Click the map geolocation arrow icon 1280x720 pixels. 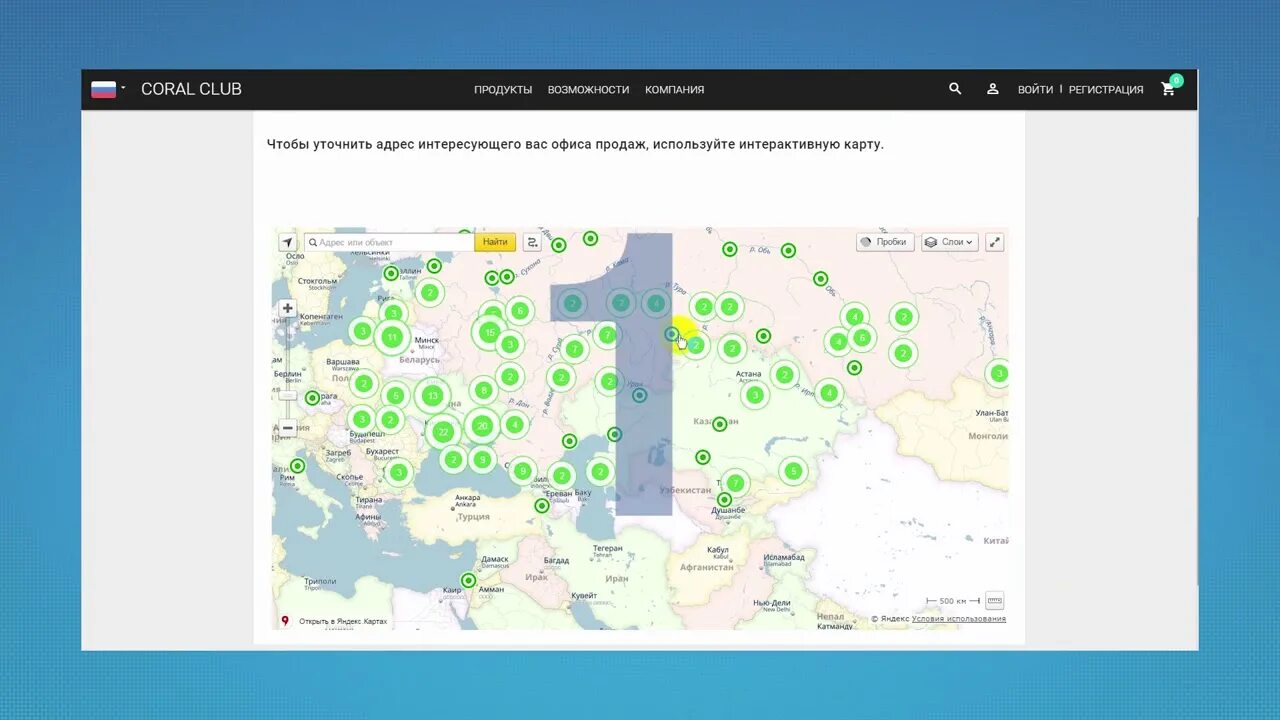pos(288,242)
